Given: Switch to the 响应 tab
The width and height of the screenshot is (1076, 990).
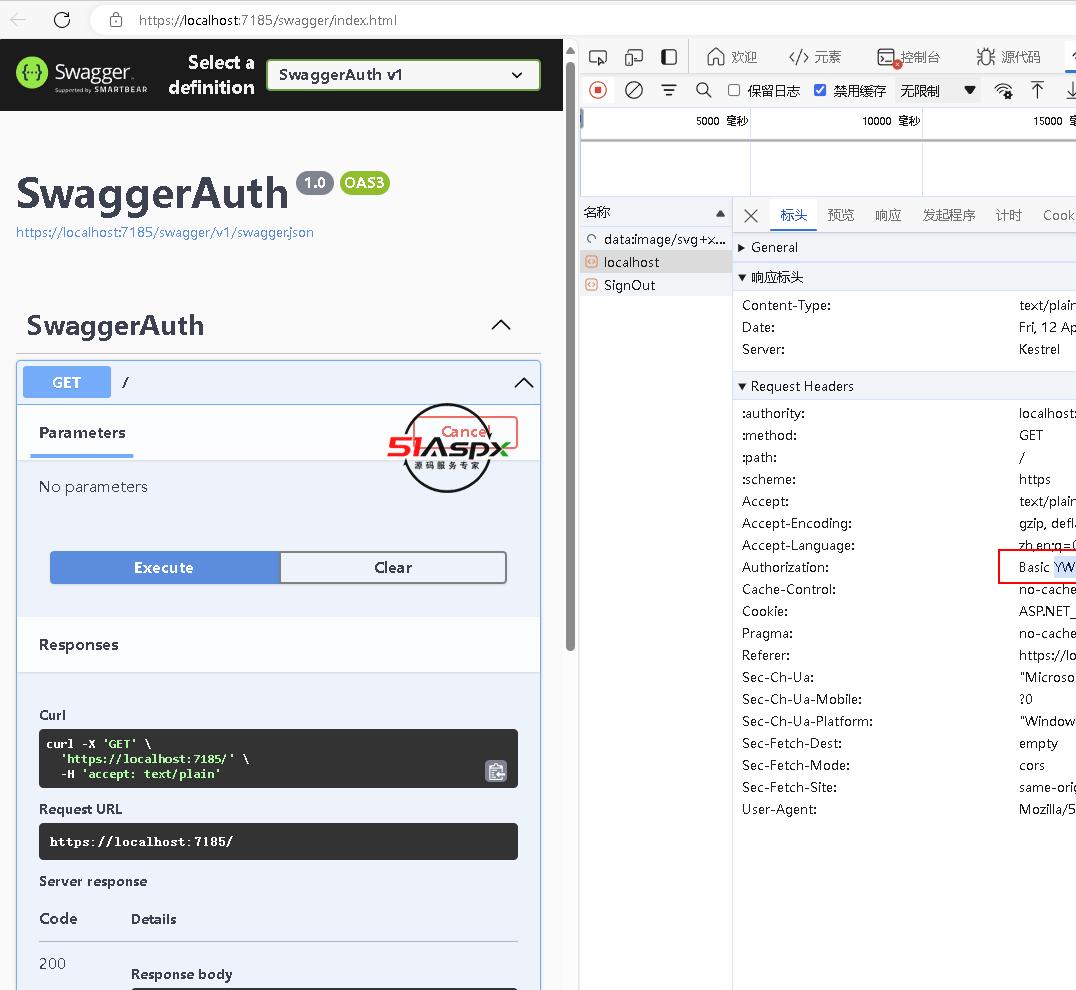Looking at the screenshot, I should pyautogui.click(x=887, y=215).
